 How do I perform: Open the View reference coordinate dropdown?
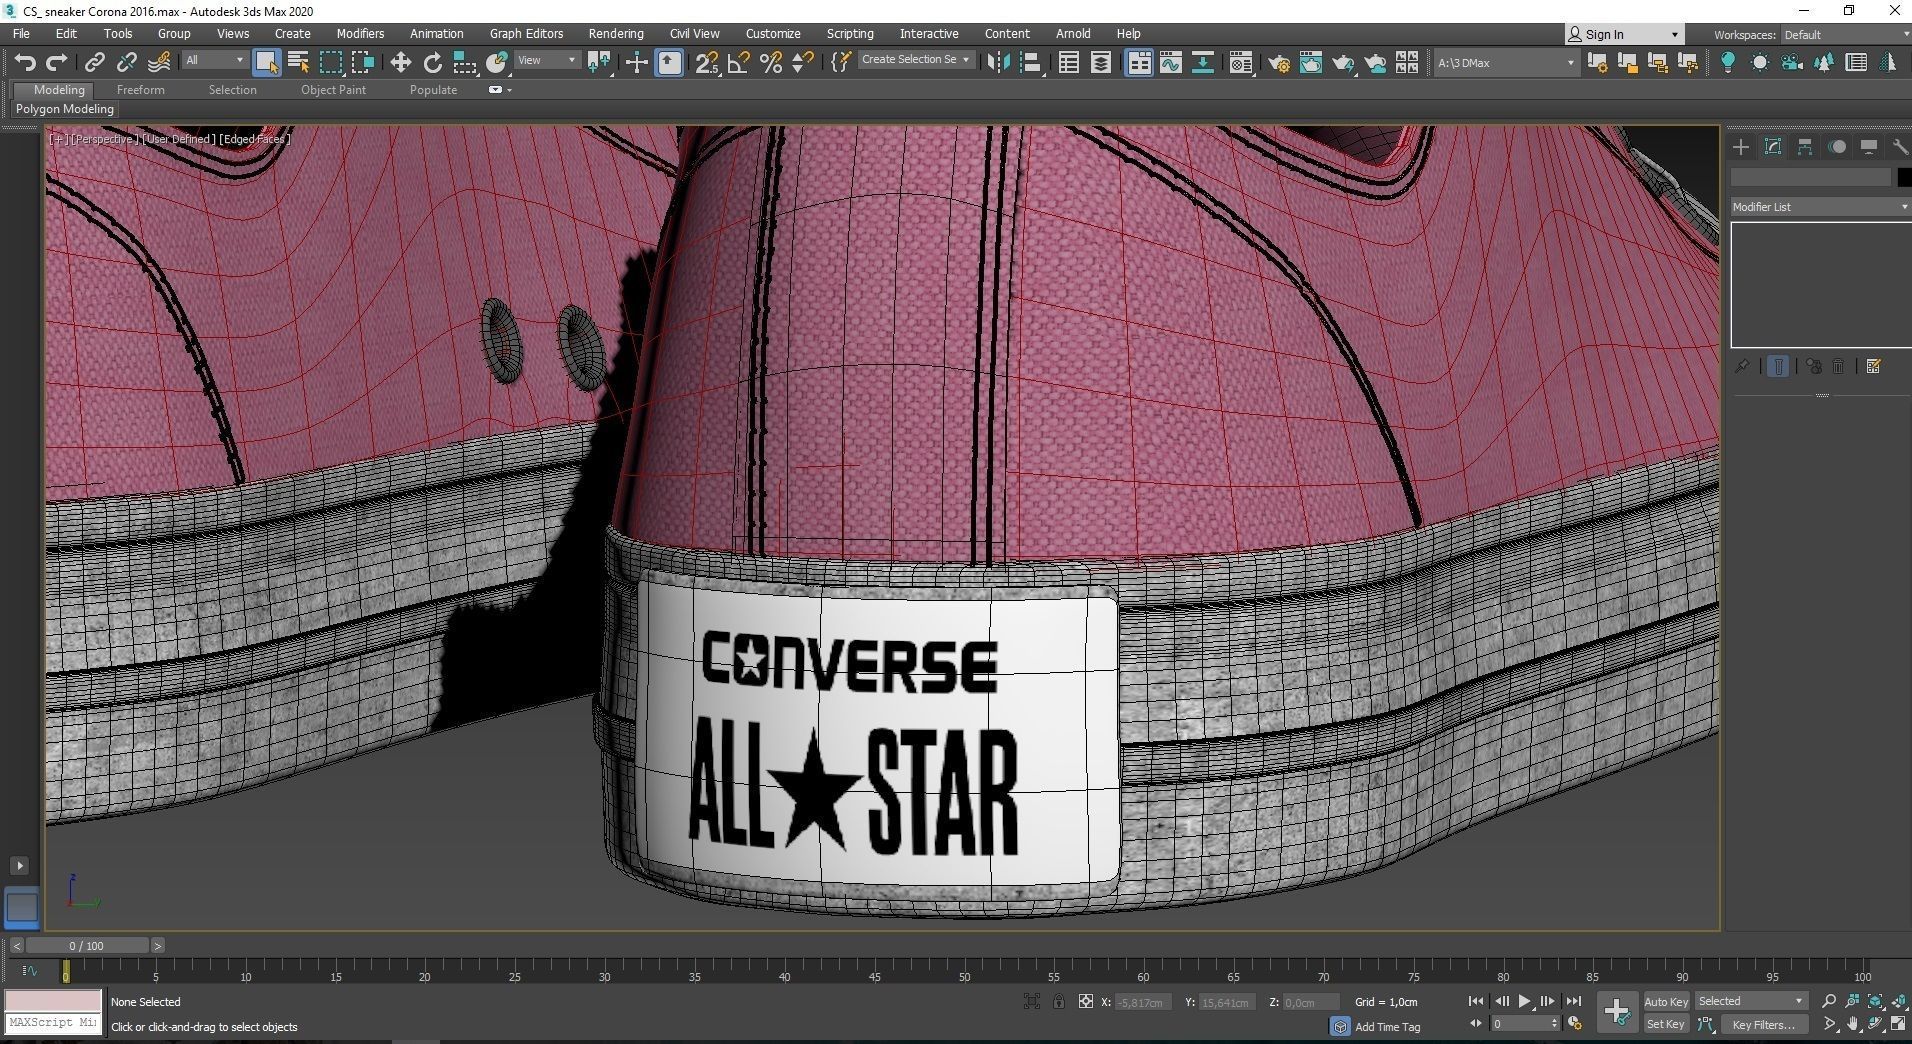[546, 61]
